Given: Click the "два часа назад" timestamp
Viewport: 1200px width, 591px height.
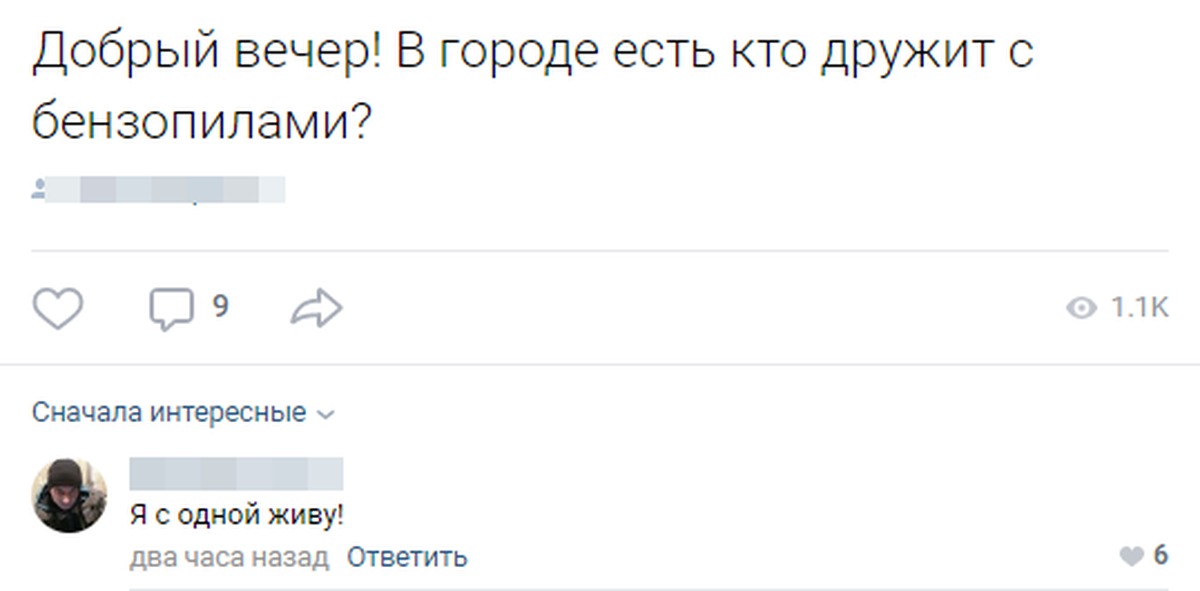Looking at the screenshot, I should pyautogui.click(x=229, y=557).
